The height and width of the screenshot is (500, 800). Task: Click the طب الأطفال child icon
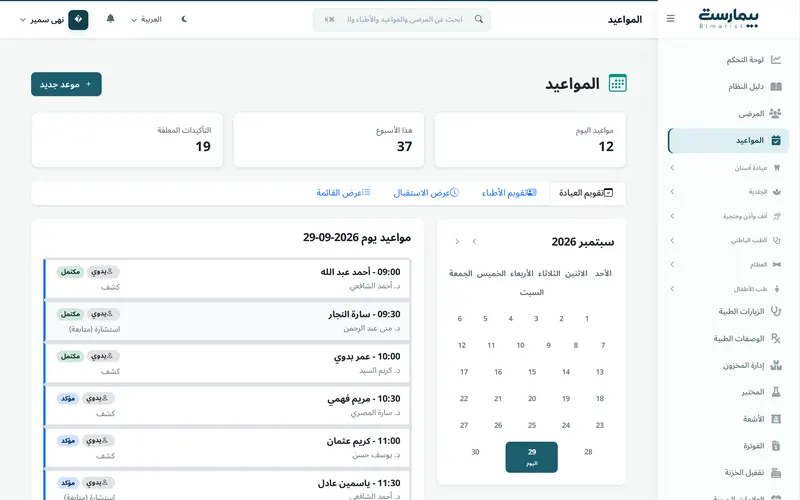(x=777, y=289)
